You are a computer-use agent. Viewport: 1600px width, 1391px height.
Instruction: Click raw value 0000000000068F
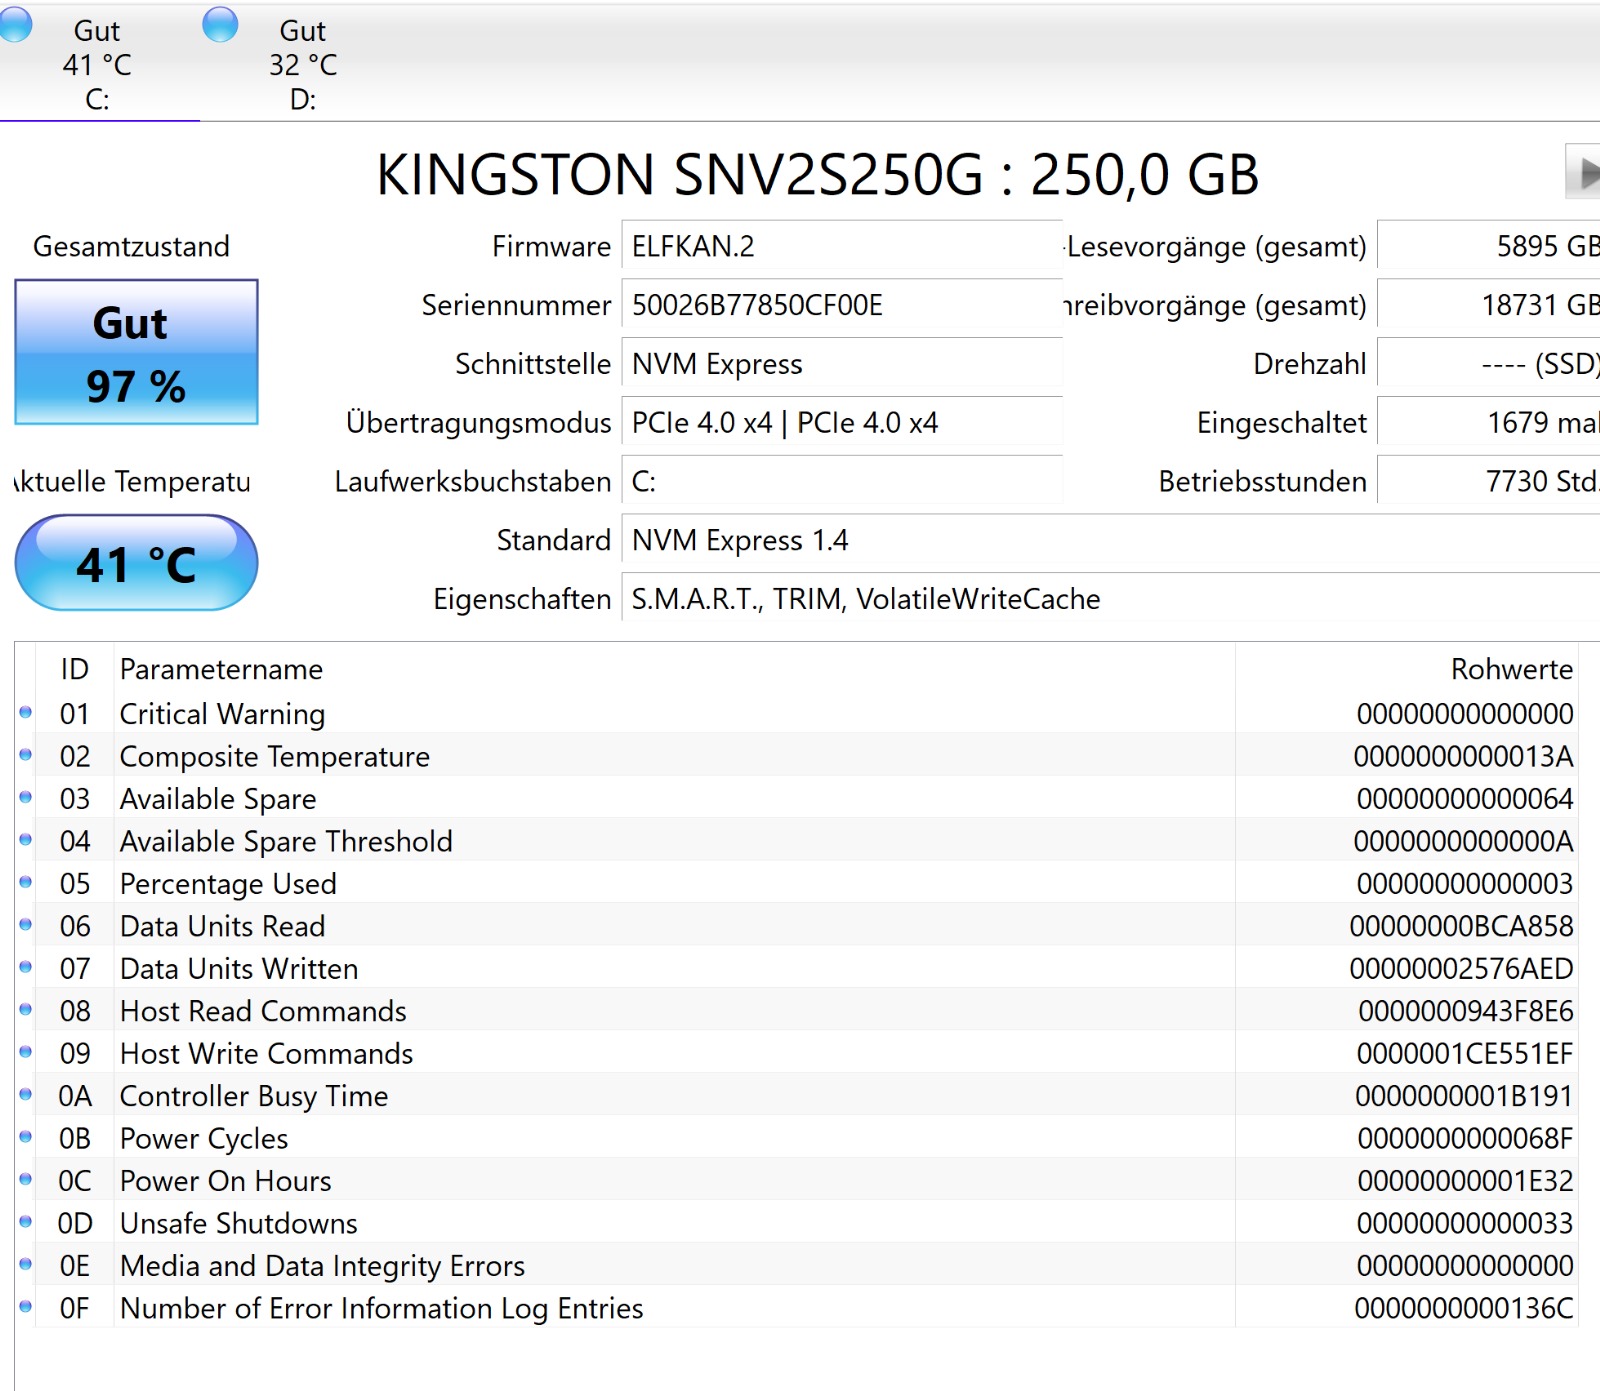point(1465,1139)
